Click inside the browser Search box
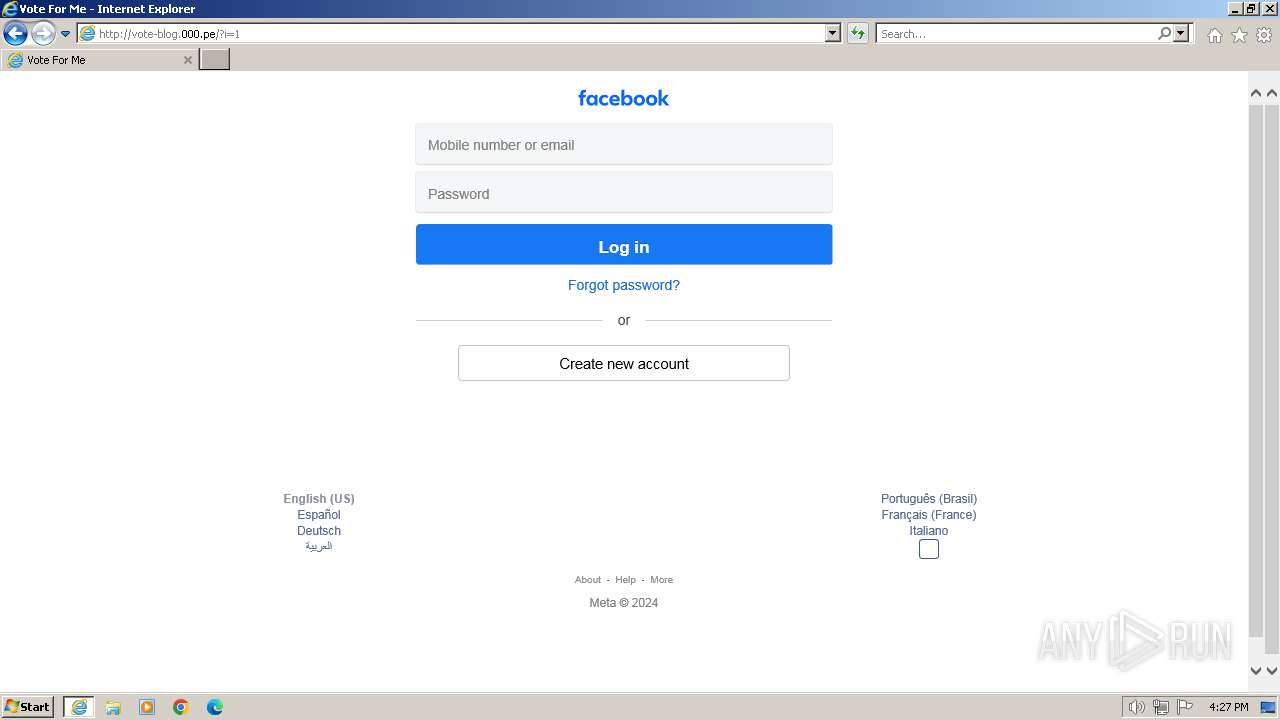 [x=1015, y=34]
